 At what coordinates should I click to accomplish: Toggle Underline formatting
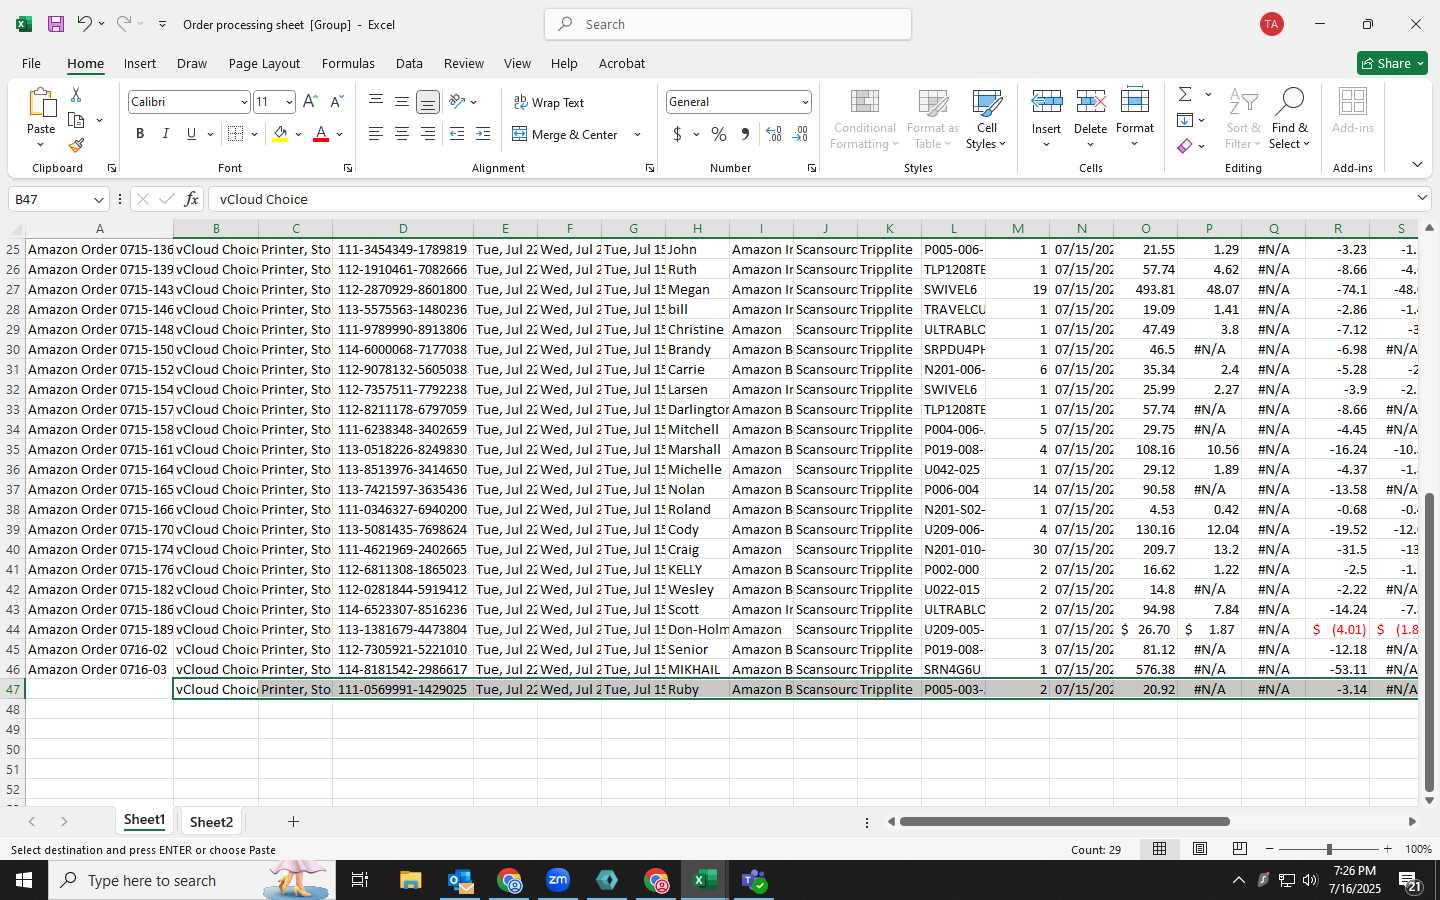pos(191,134)
